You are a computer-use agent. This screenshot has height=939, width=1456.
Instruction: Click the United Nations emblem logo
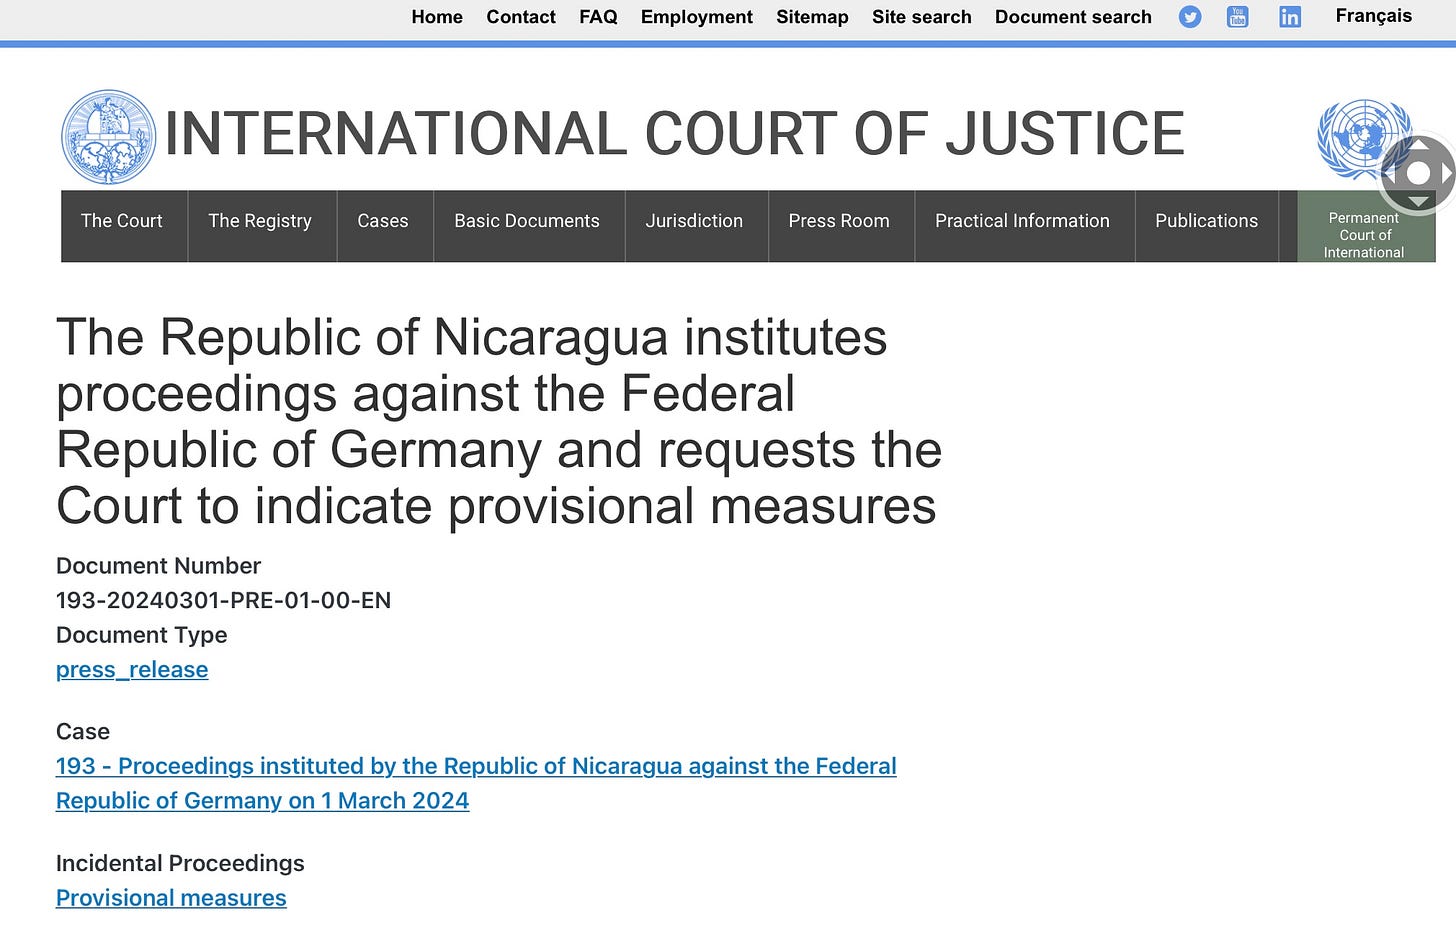pyautogui.click(x=1363, y=138)
